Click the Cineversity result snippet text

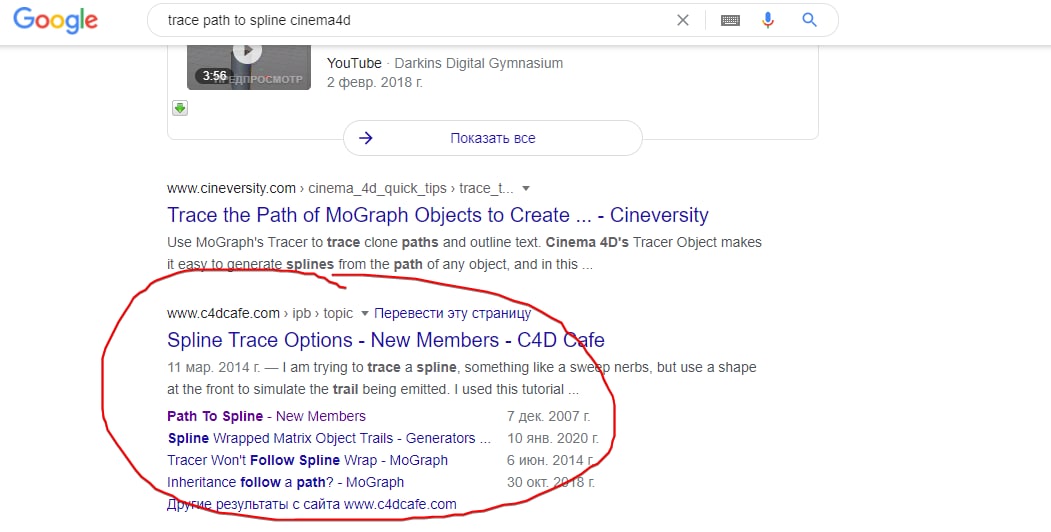click(464, 253)
